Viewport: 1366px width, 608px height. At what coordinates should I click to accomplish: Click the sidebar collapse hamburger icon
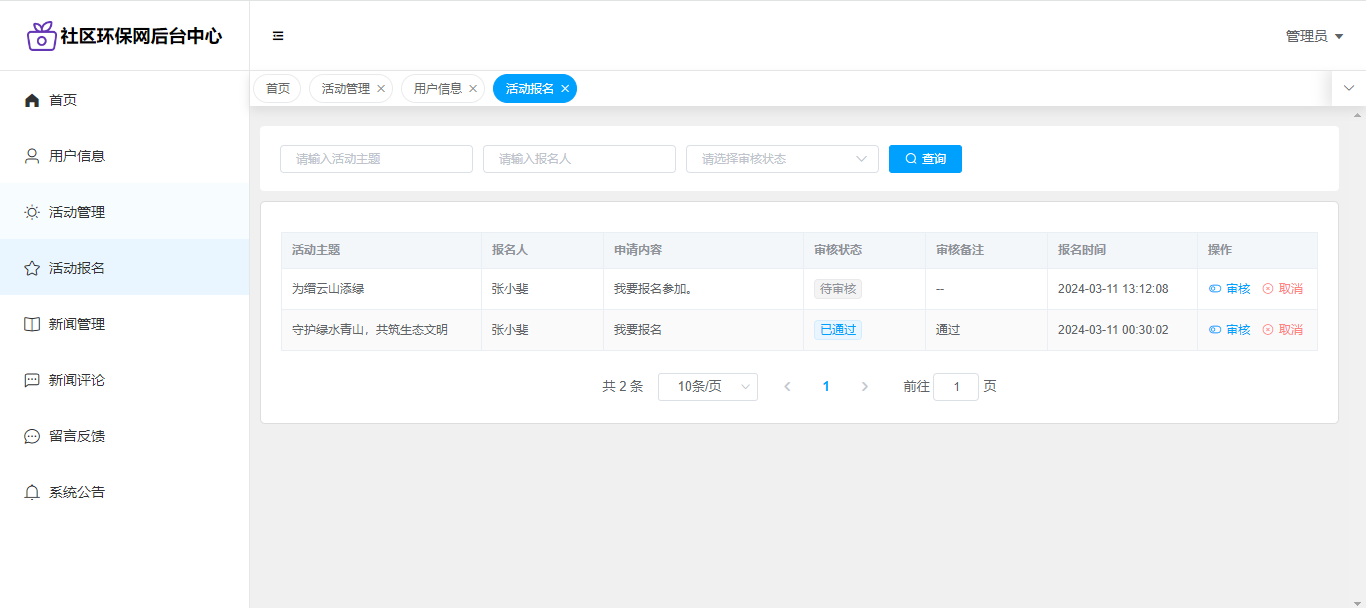click(x=278, y=36)
